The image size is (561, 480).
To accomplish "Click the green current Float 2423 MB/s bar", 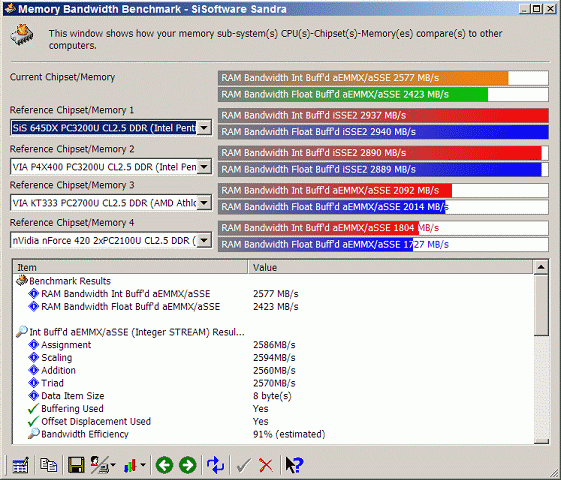I will pyautogui.click(x=383, y=94).
